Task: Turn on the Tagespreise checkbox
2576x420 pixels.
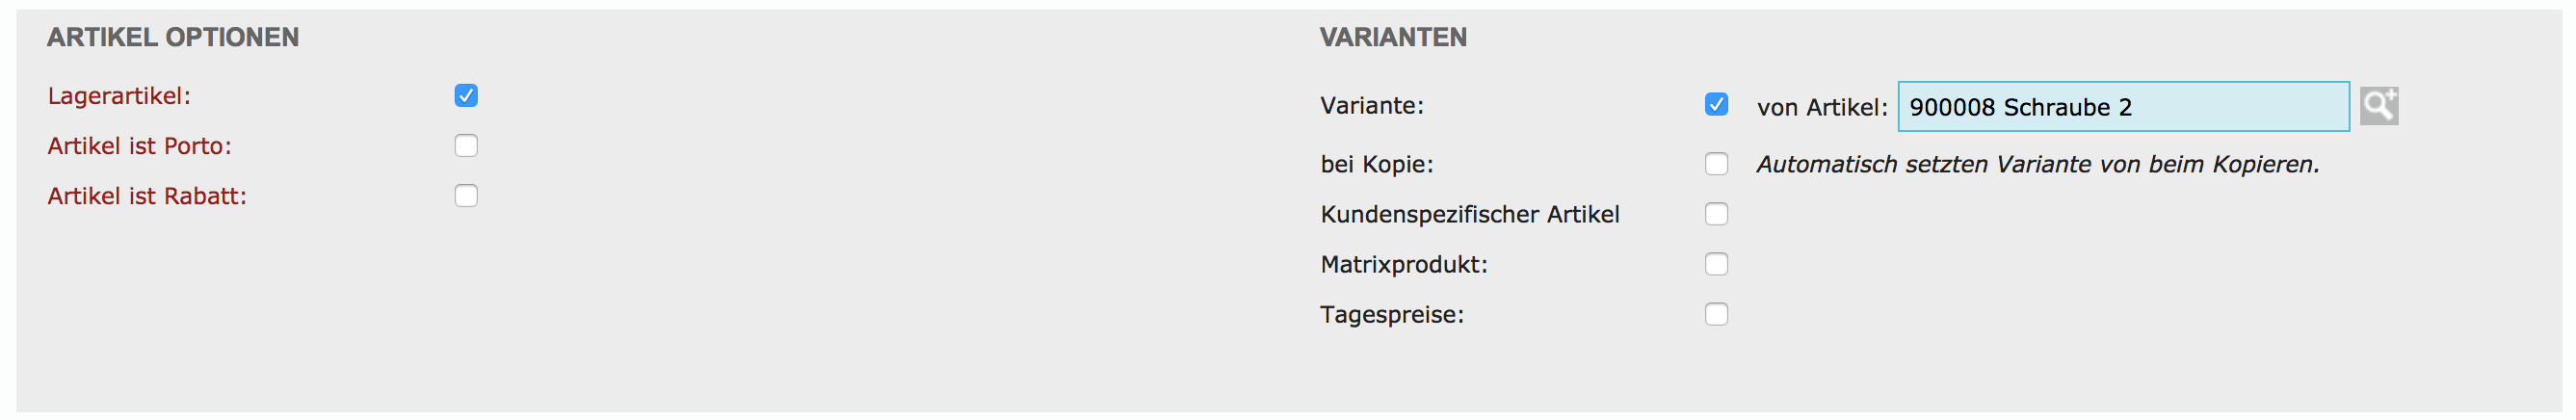Action: click(1716, 314)
